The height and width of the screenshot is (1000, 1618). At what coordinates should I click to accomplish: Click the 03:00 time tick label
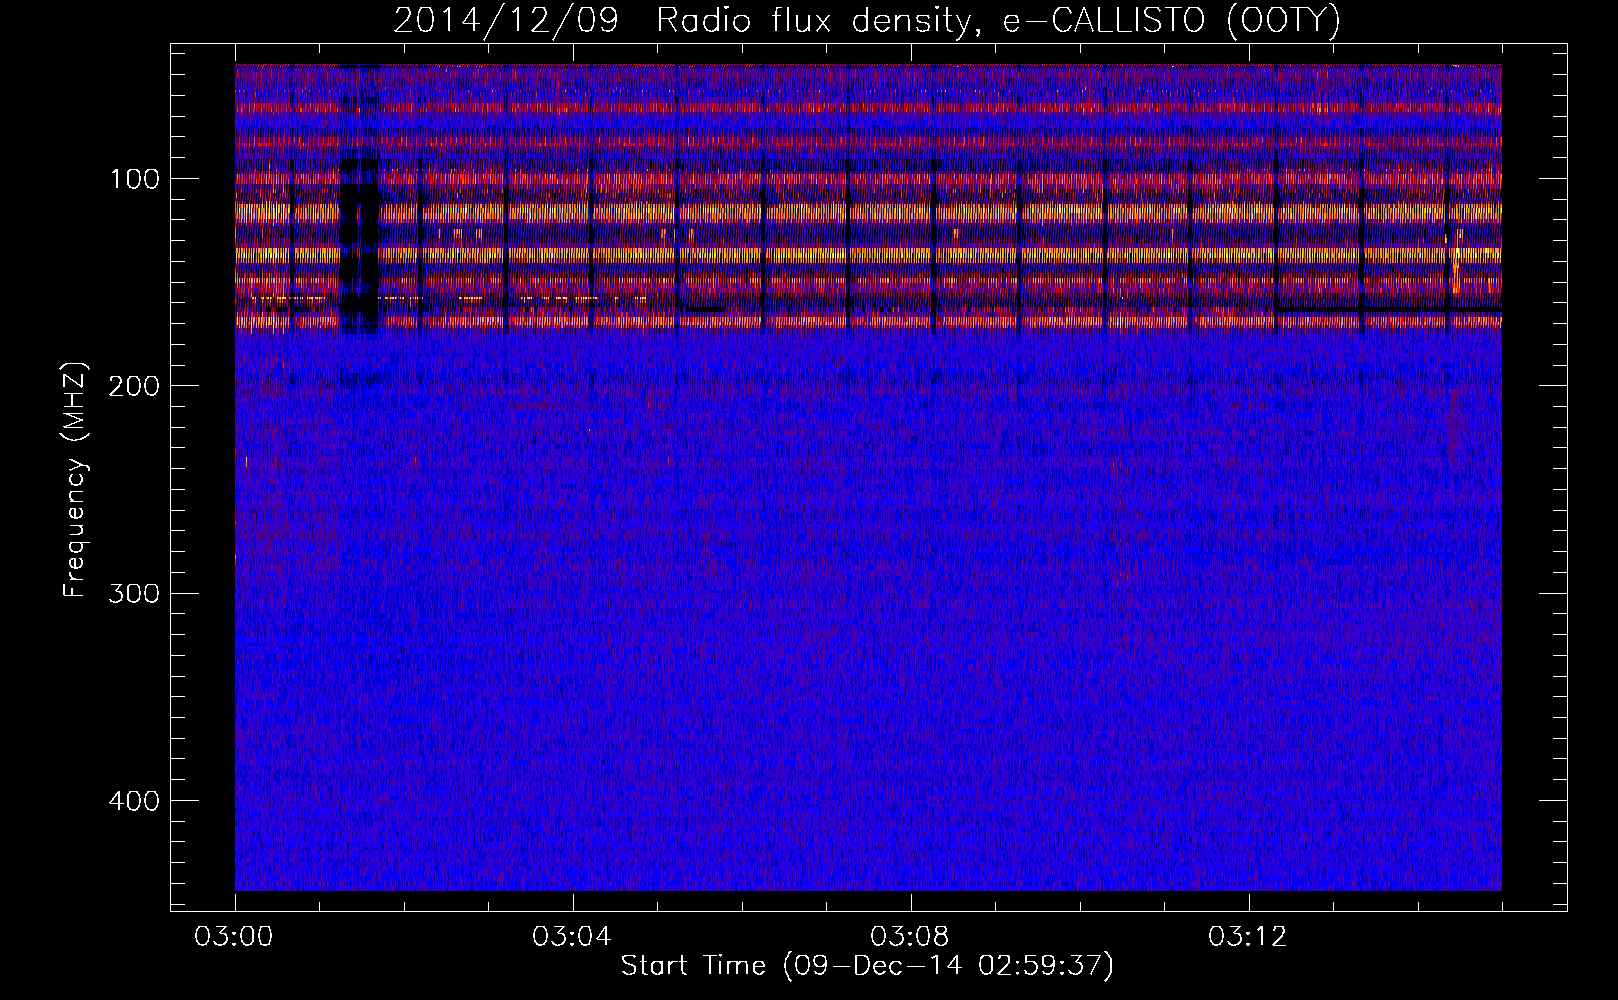[x=235, y=937]
